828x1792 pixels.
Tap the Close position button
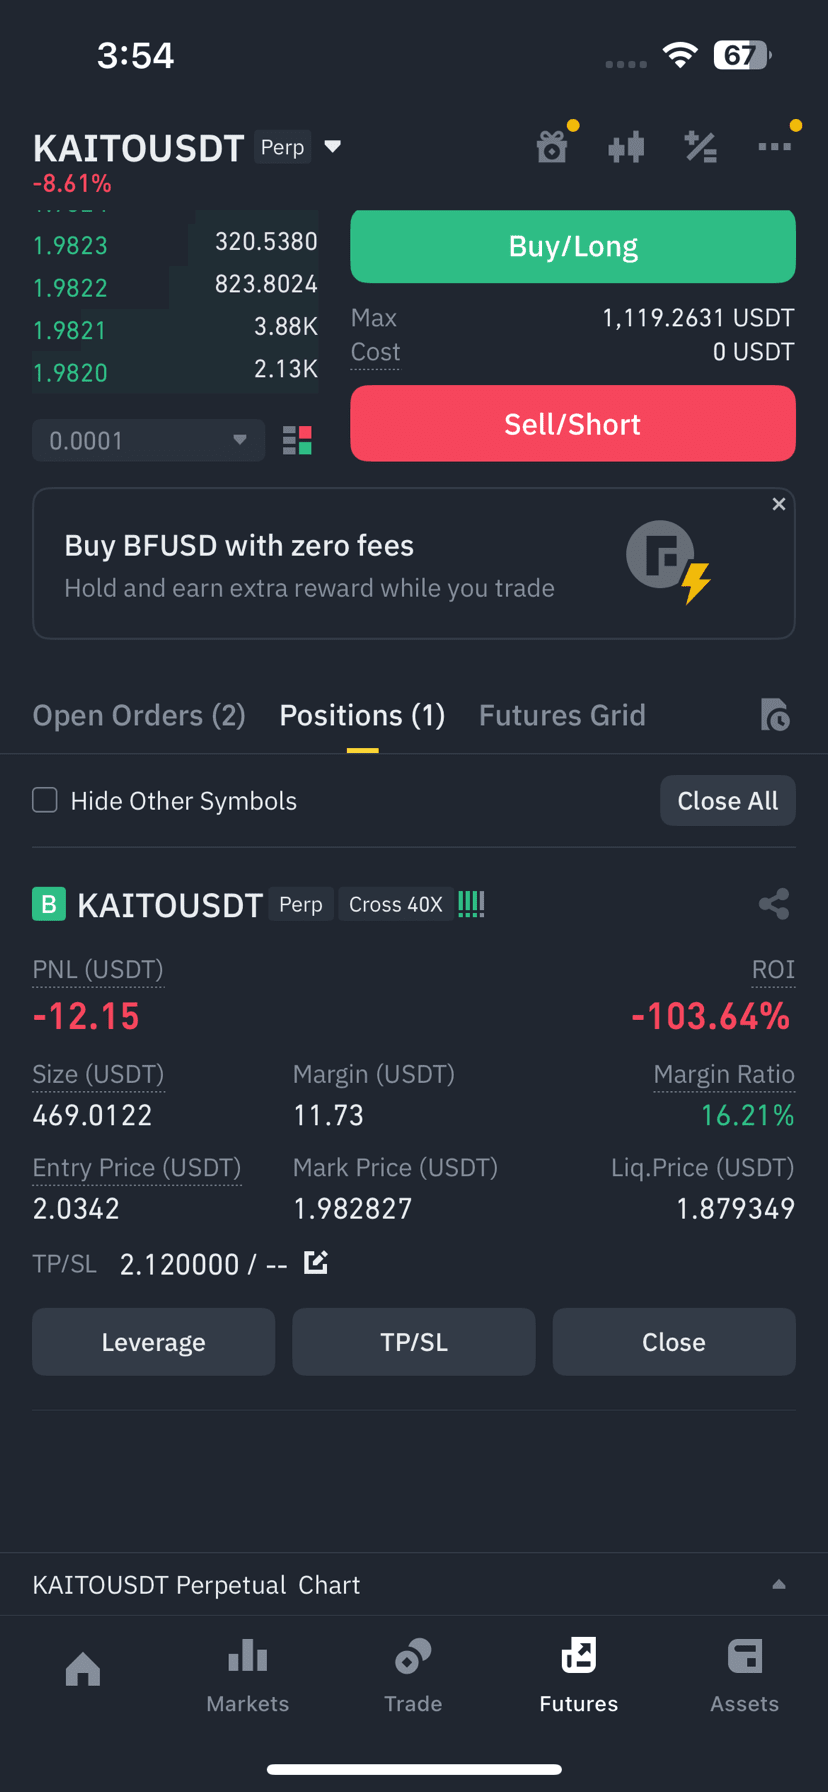pos(674,1342)
